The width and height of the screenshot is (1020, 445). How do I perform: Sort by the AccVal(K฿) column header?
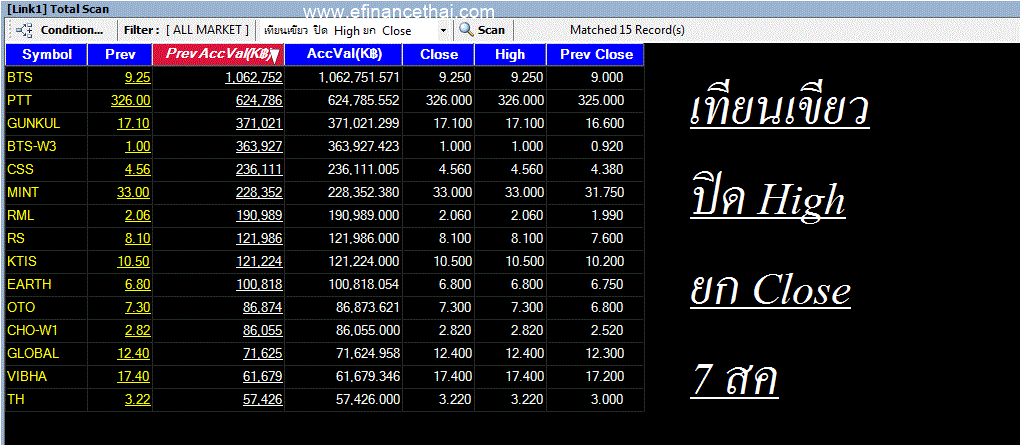point(343,55)
